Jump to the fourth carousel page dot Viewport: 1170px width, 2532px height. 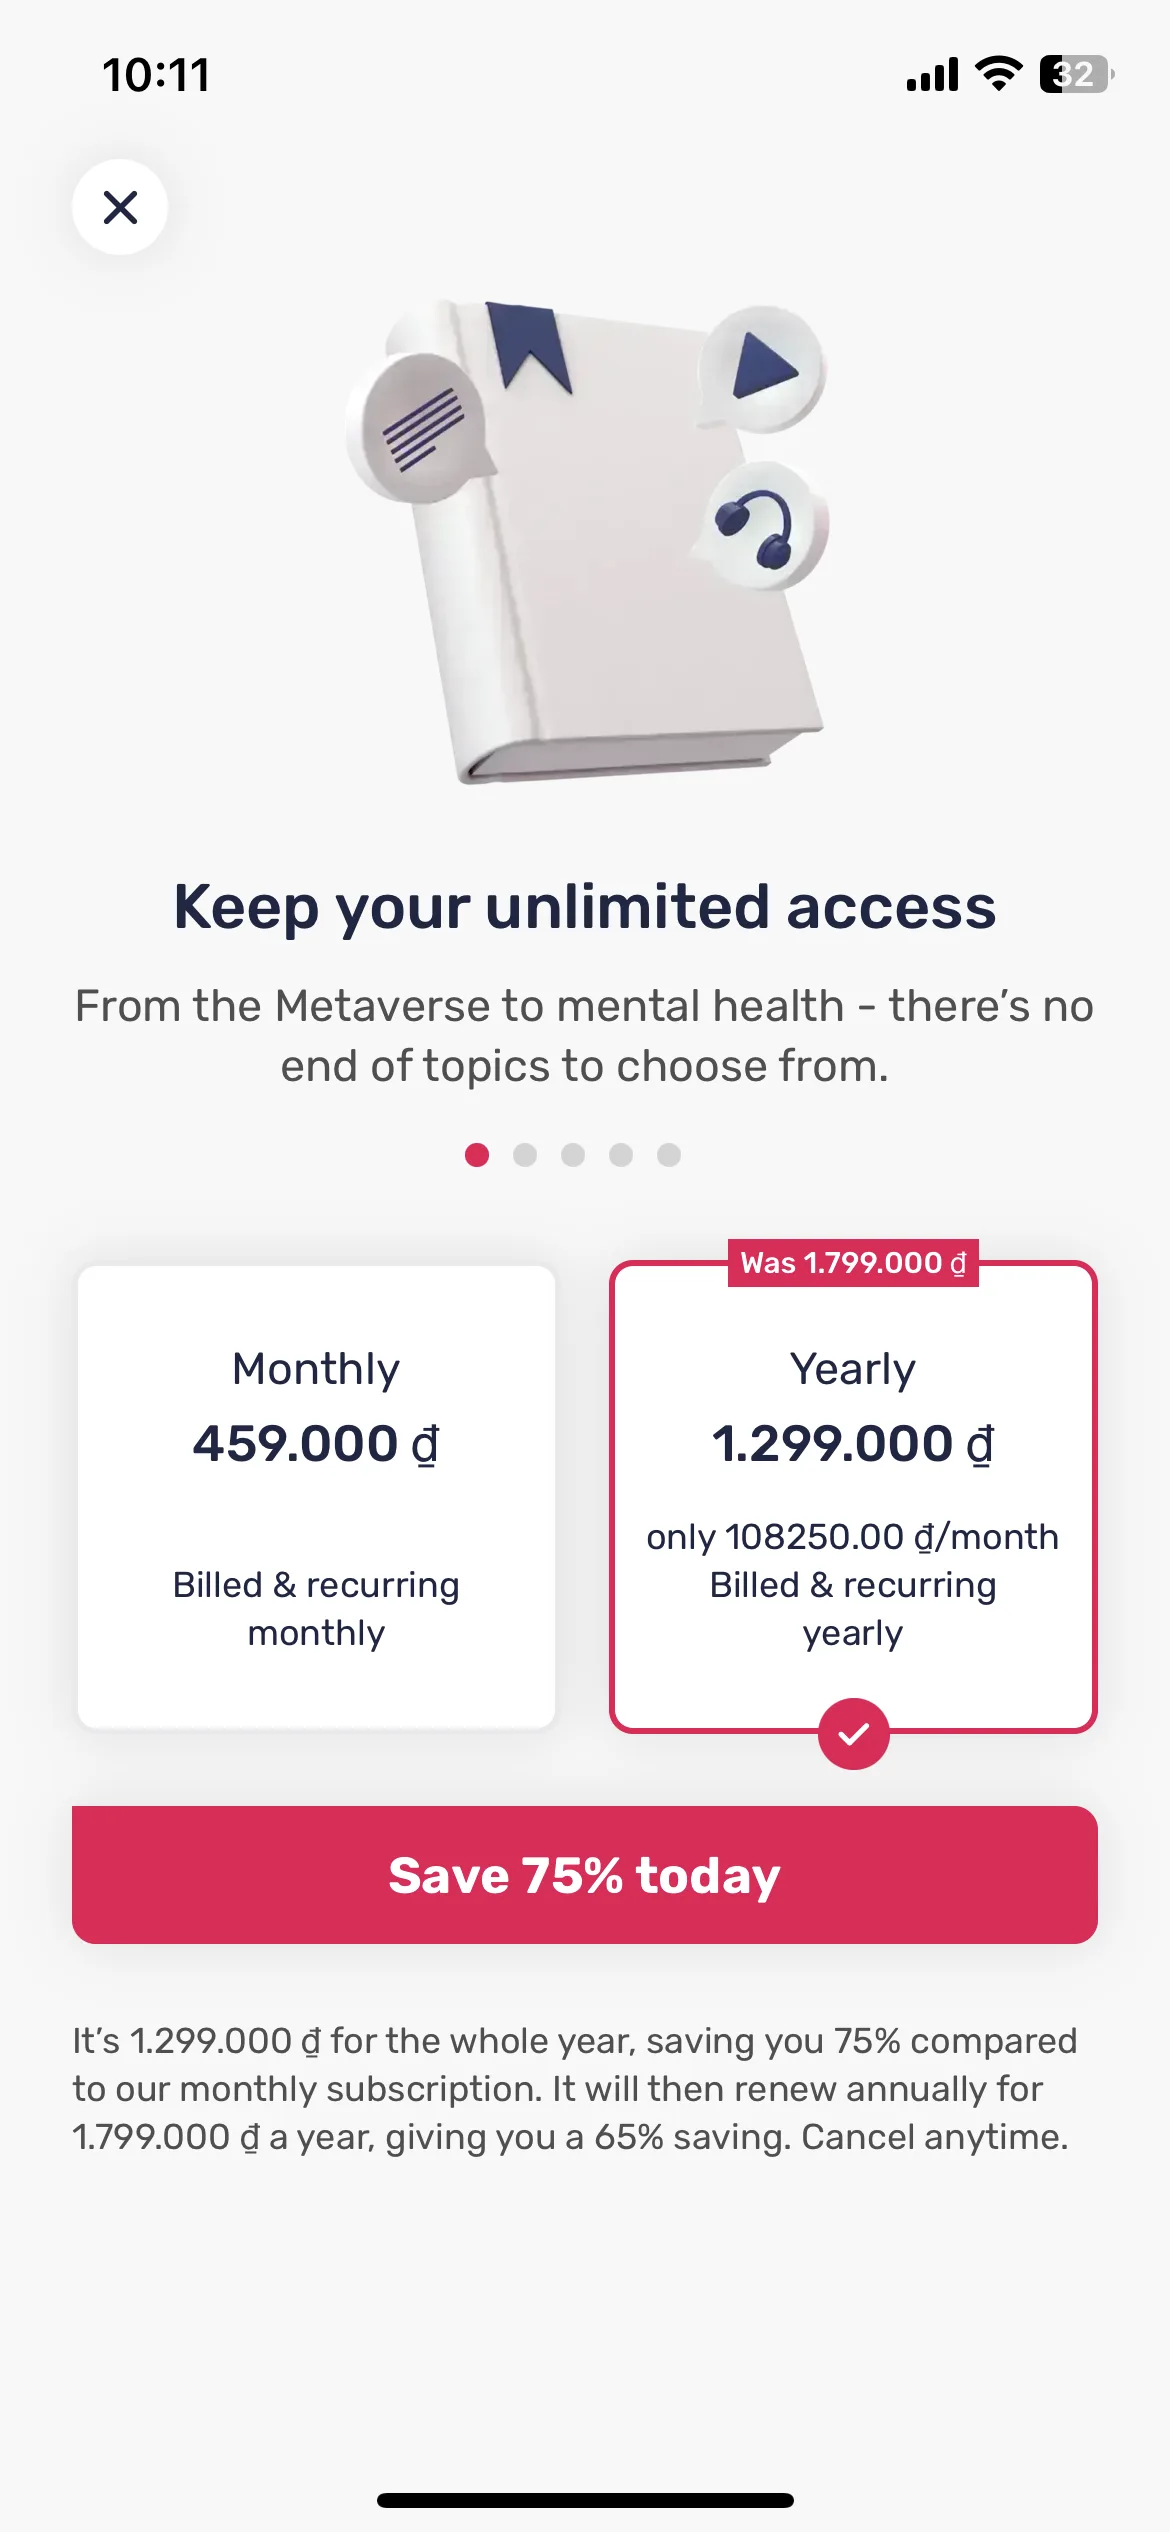click(621, 1155)
